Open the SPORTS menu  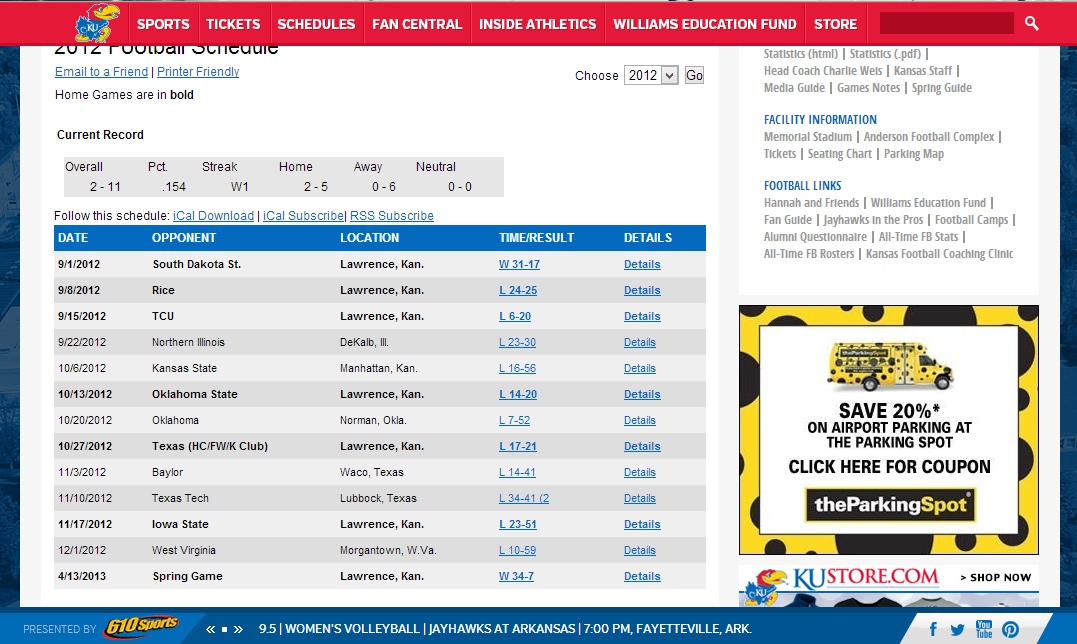(163, 24)
